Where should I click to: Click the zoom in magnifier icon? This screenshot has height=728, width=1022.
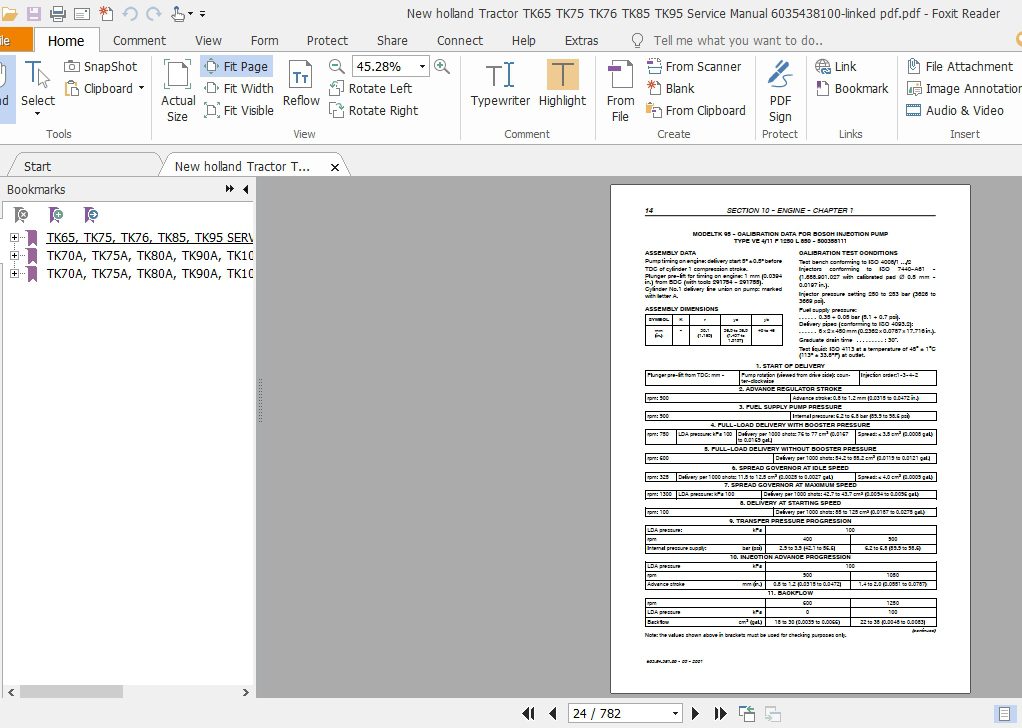pyautogui.click(x=441, y=66)
